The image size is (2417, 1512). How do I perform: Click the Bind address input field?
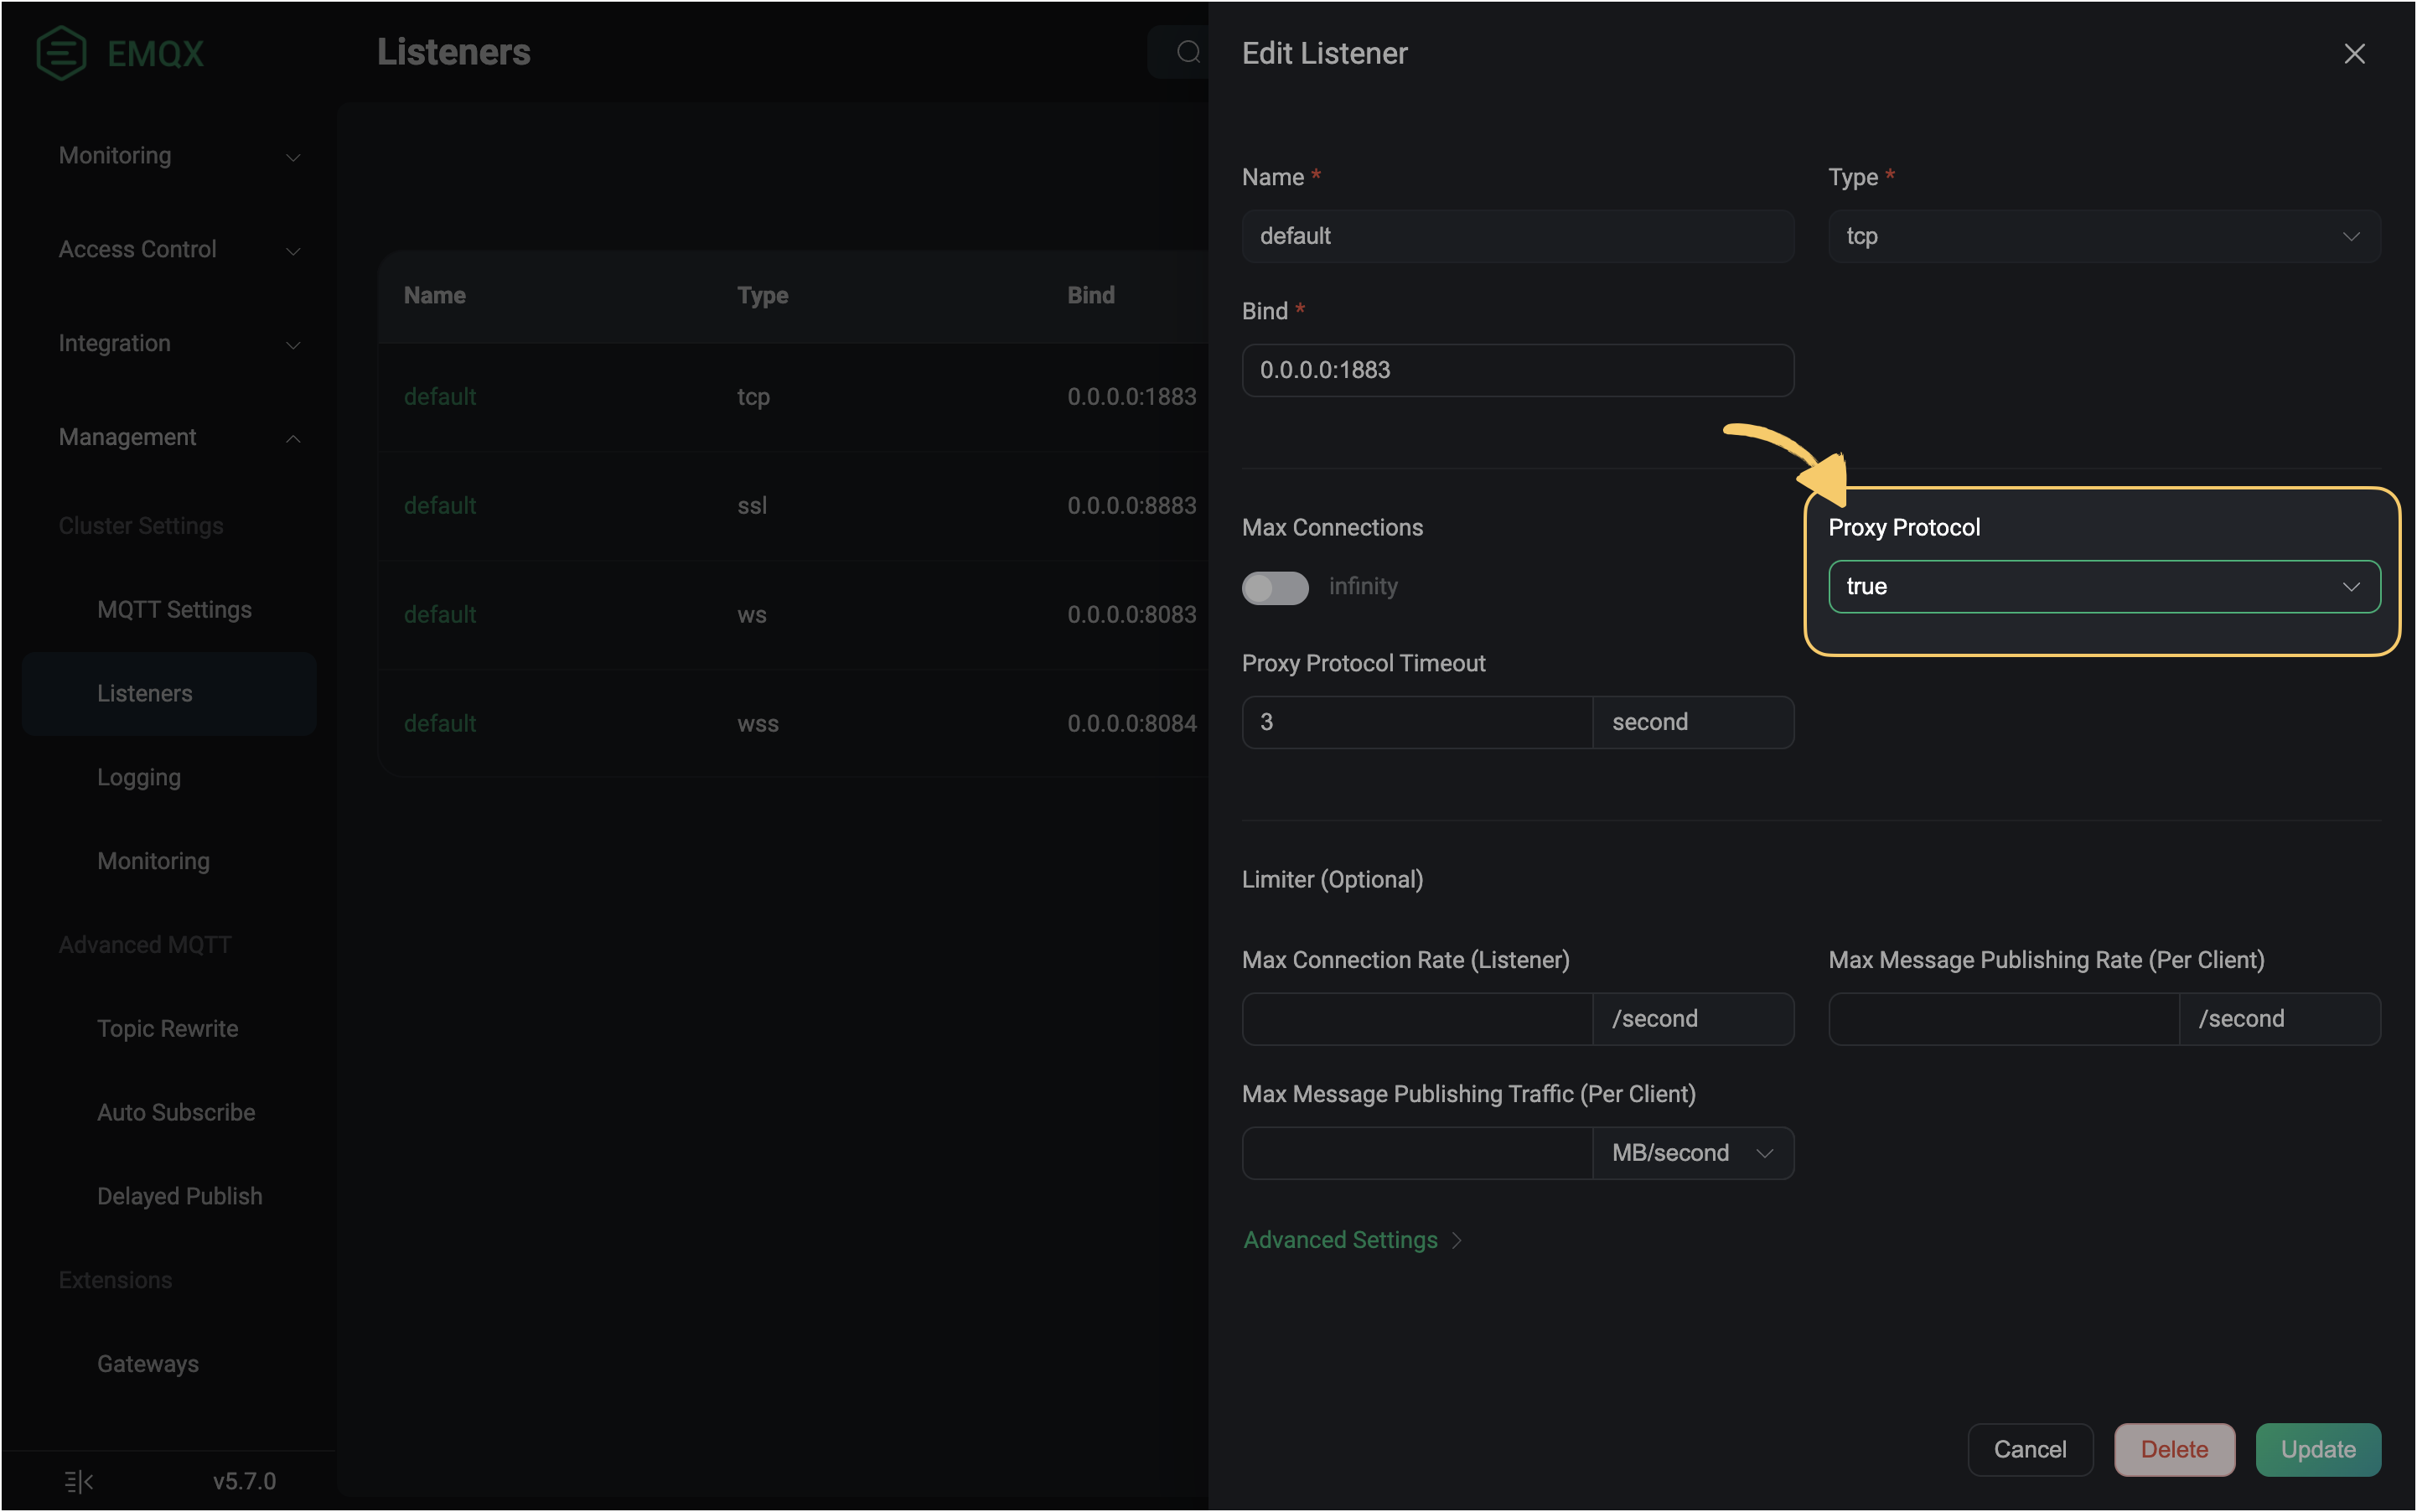[1517, 370]
